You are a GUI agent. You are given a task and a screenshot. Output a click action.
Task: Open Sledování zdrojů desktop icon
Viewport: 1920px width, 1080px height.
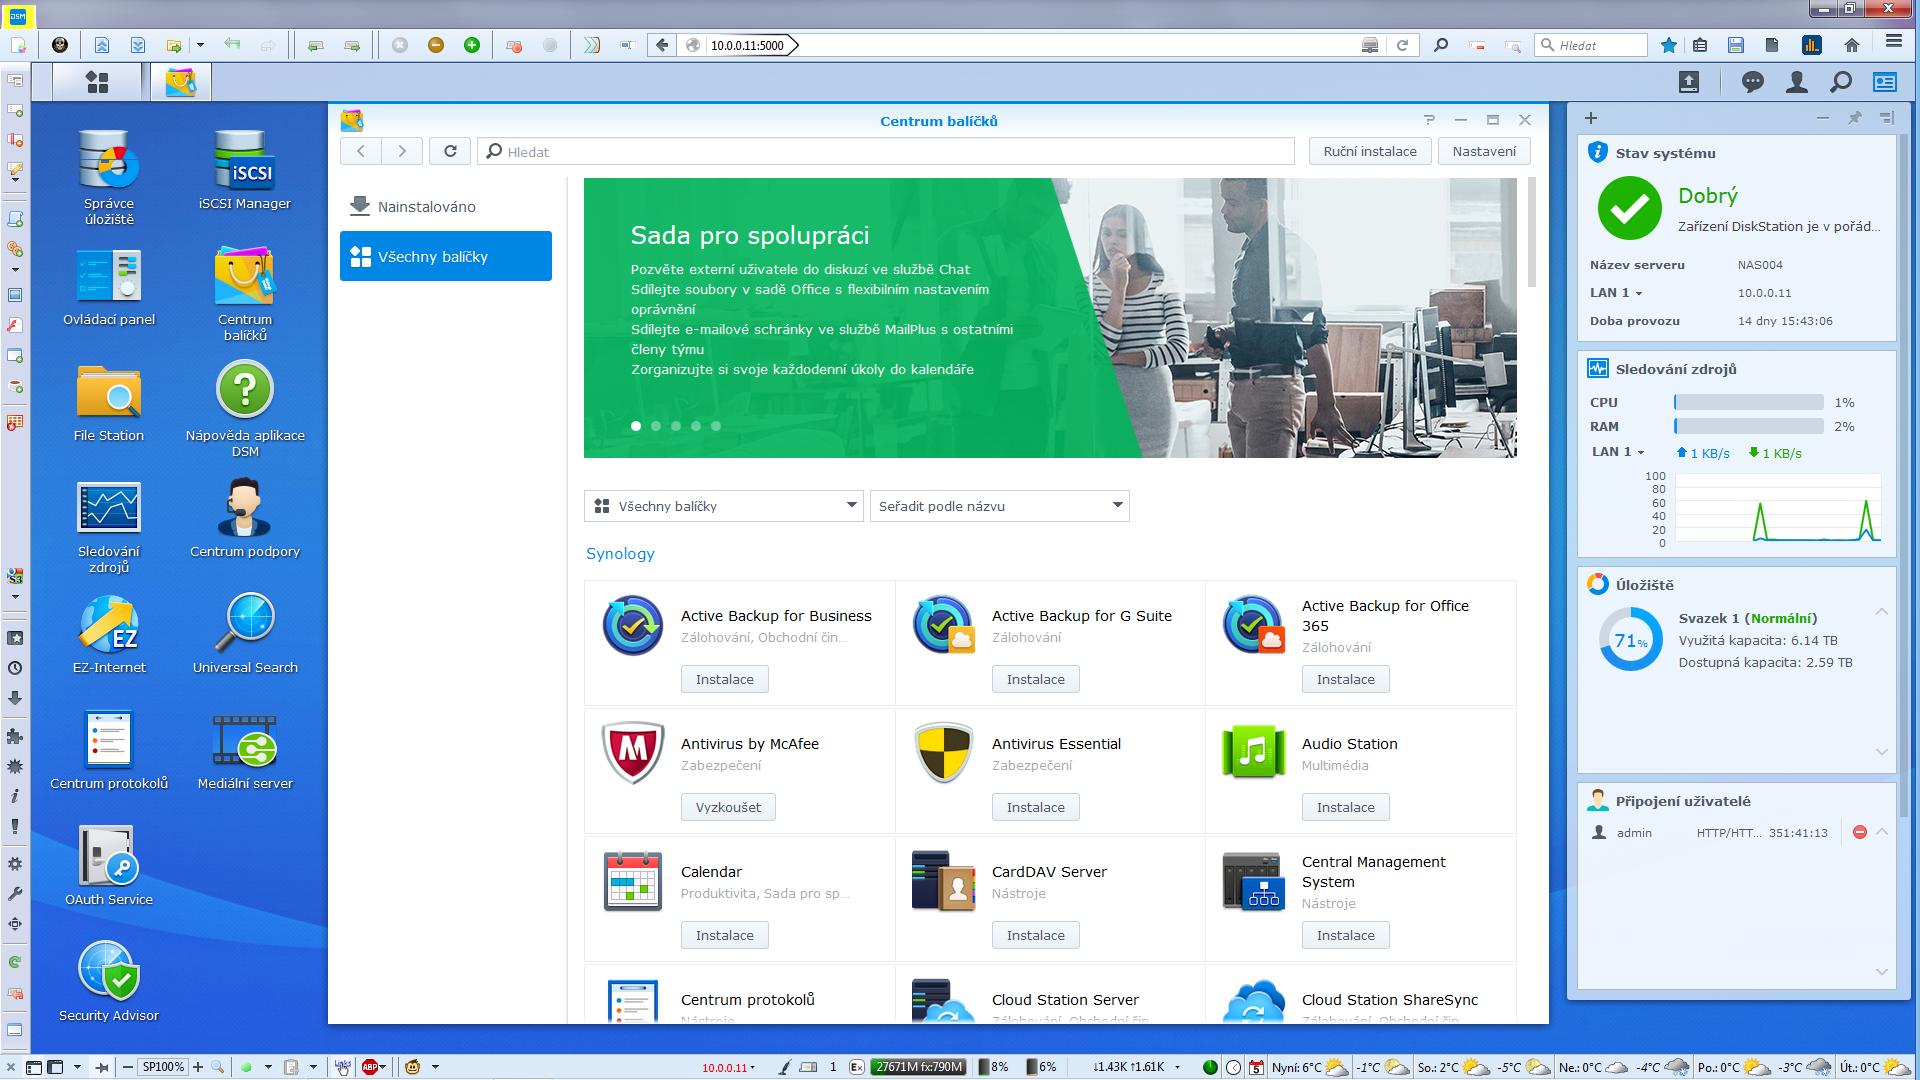pyautogui.click(x=109, y=507)
